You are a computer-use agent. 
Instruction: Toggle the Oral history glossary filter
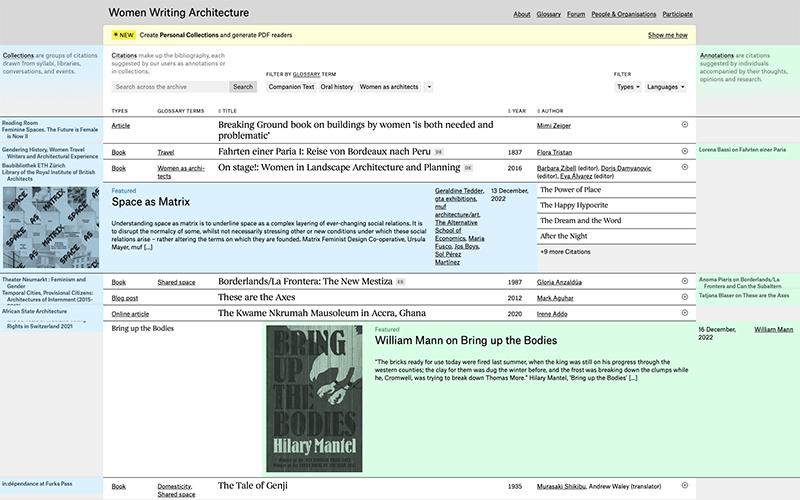(337, 87)
